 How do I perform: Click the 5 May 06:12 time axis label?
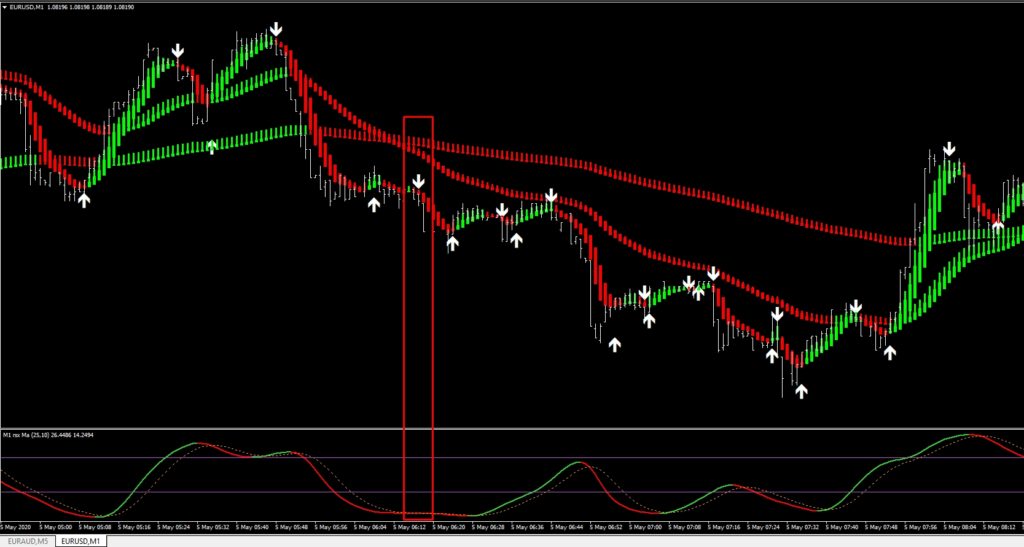[x=412, y=526]
